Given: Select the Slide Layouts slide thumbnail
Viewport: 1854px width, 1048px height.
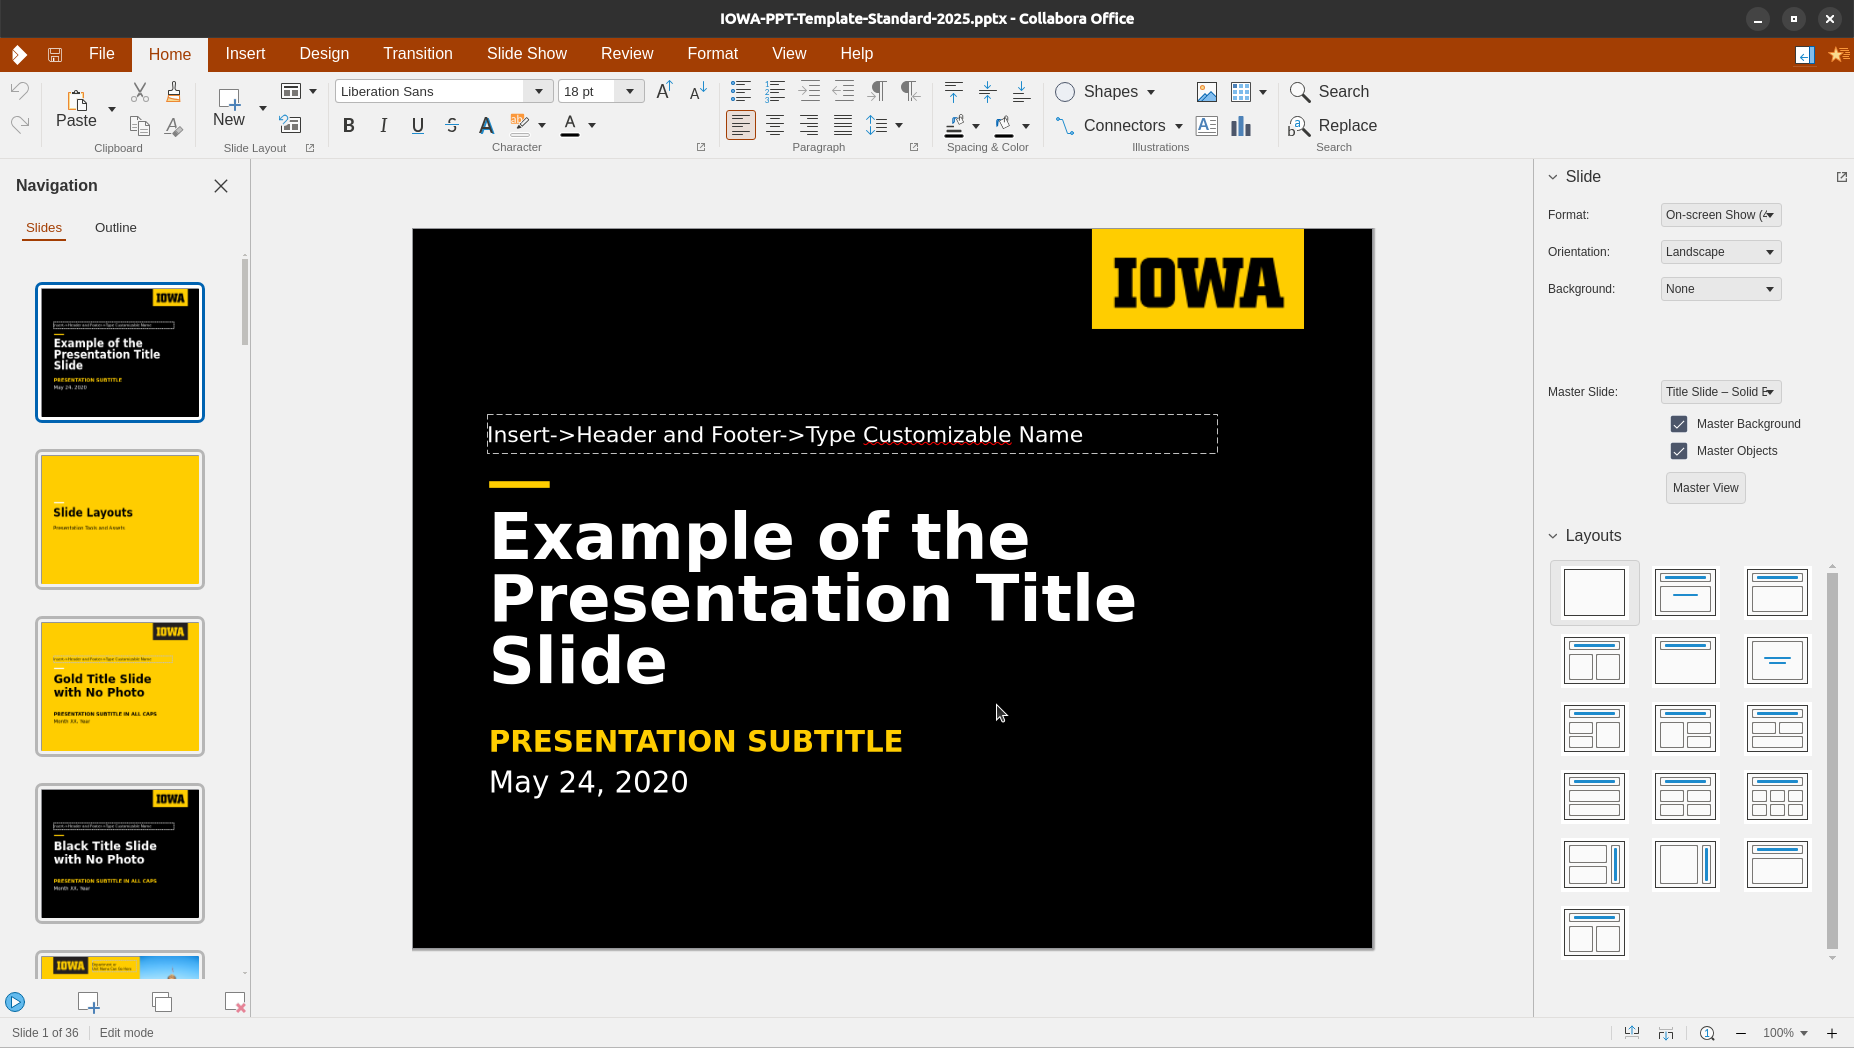Looking at the screenshot, I should coord(120,519).
